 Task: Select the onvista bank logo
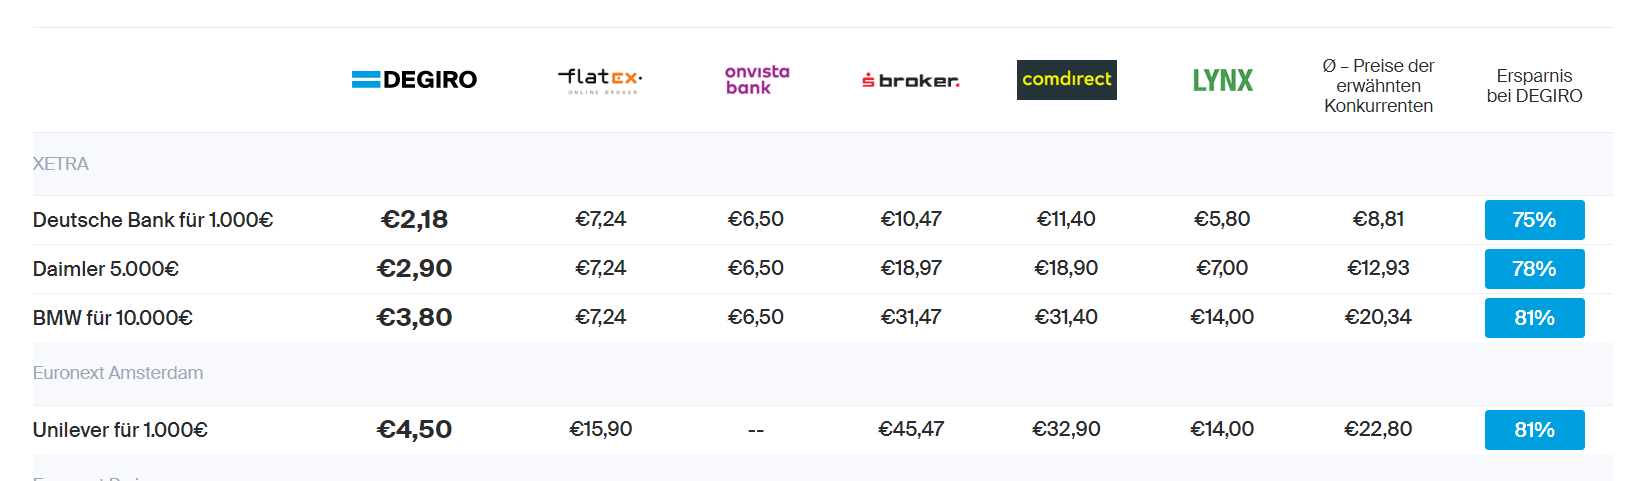(756, 80)
